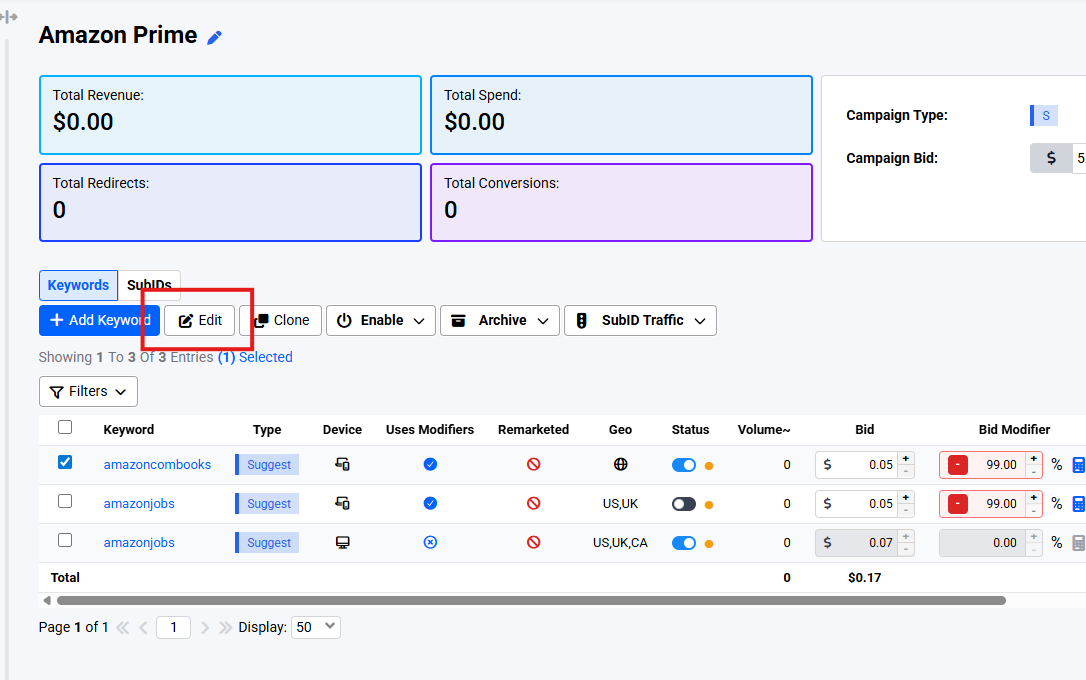
Task: Click the globe geo icon for amazoncombooks
Action: point(620,465)
